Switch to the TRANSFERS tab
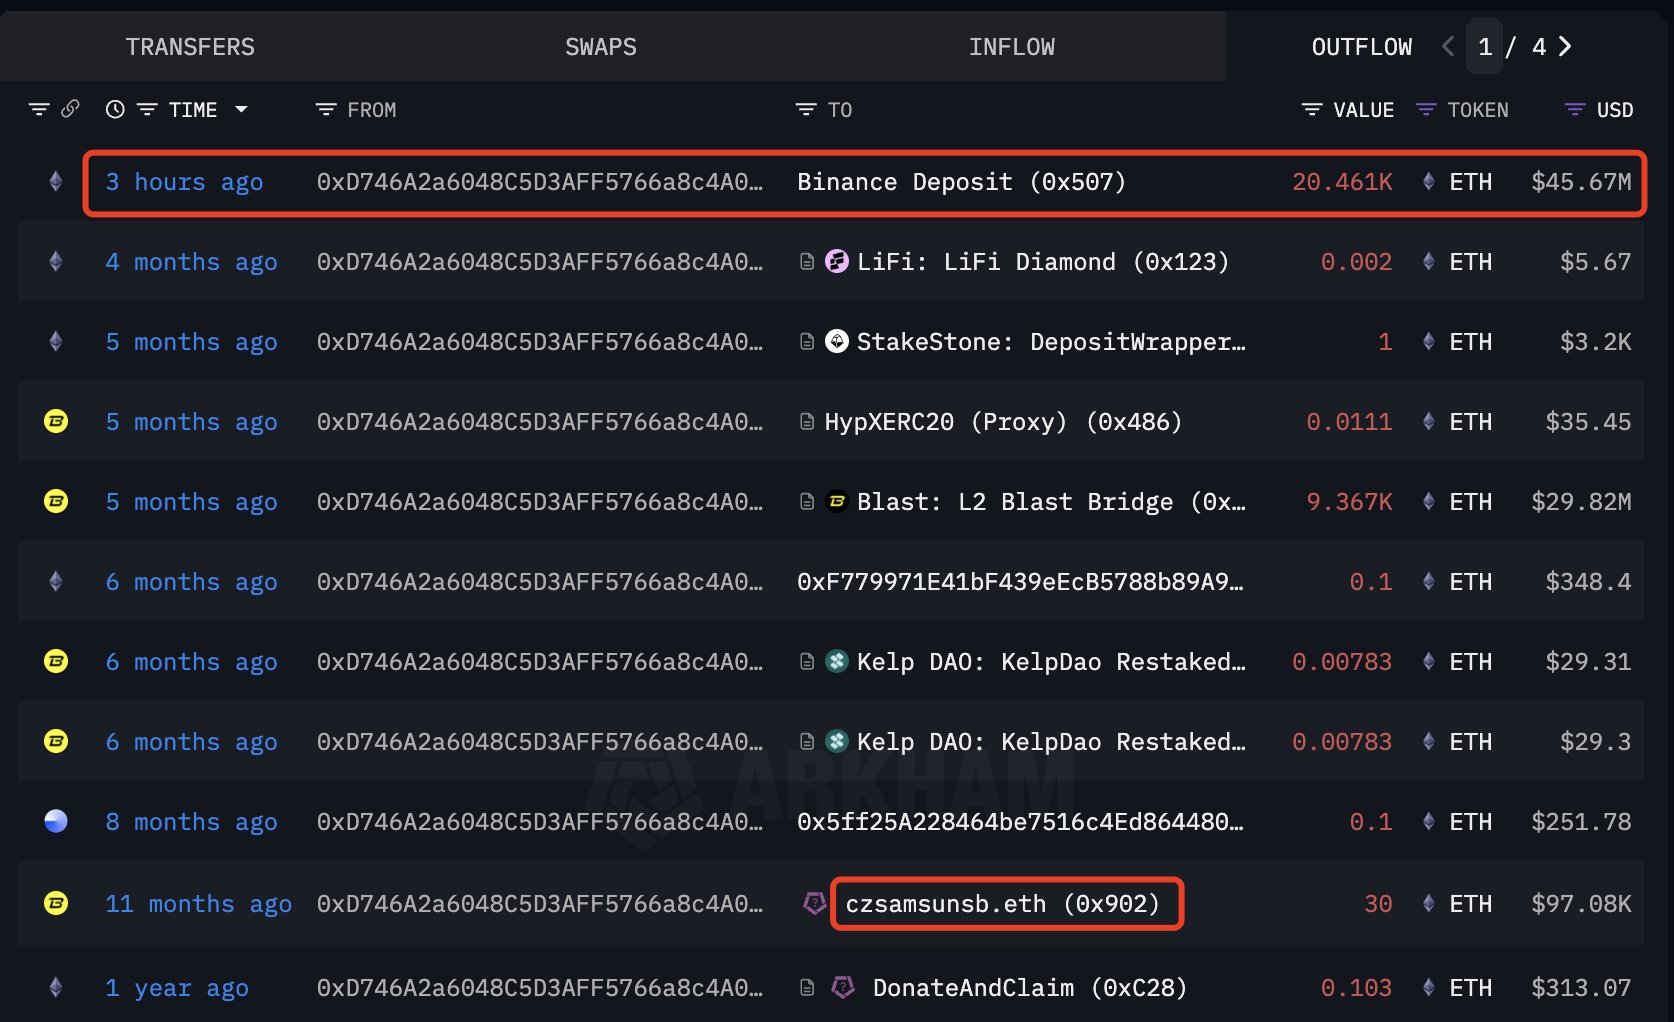 tap(190, 47)
